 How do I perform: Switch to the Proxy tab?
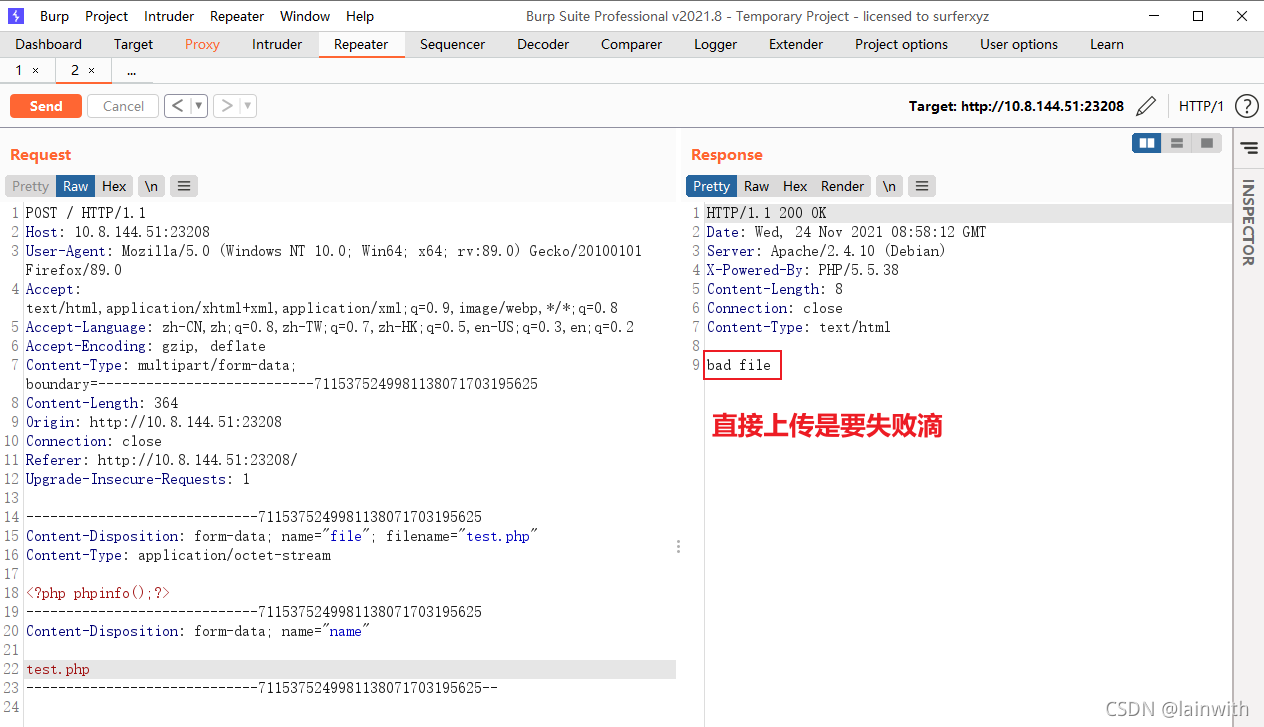pyautogui.click(x=202, y=44)
